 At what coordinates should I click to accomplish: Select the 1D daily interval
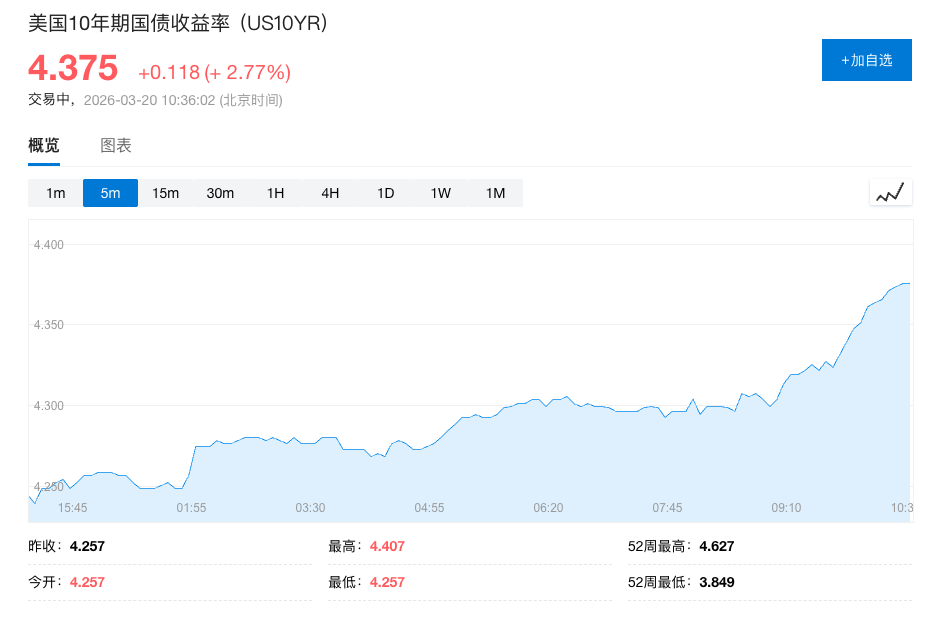coord(385,192)
